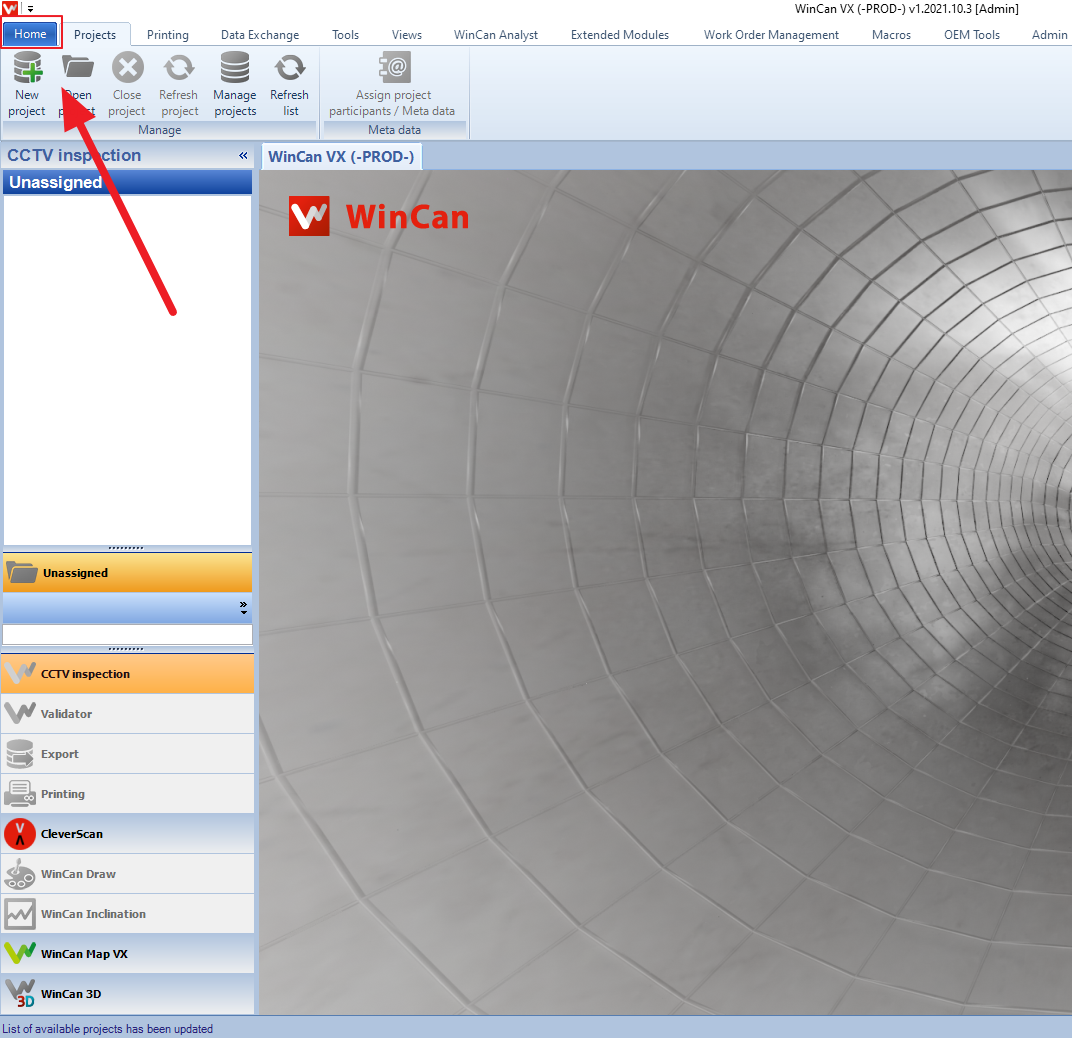Expand the chevron below the Unassigned bar

pyautogui.click(x=243, y=606)
